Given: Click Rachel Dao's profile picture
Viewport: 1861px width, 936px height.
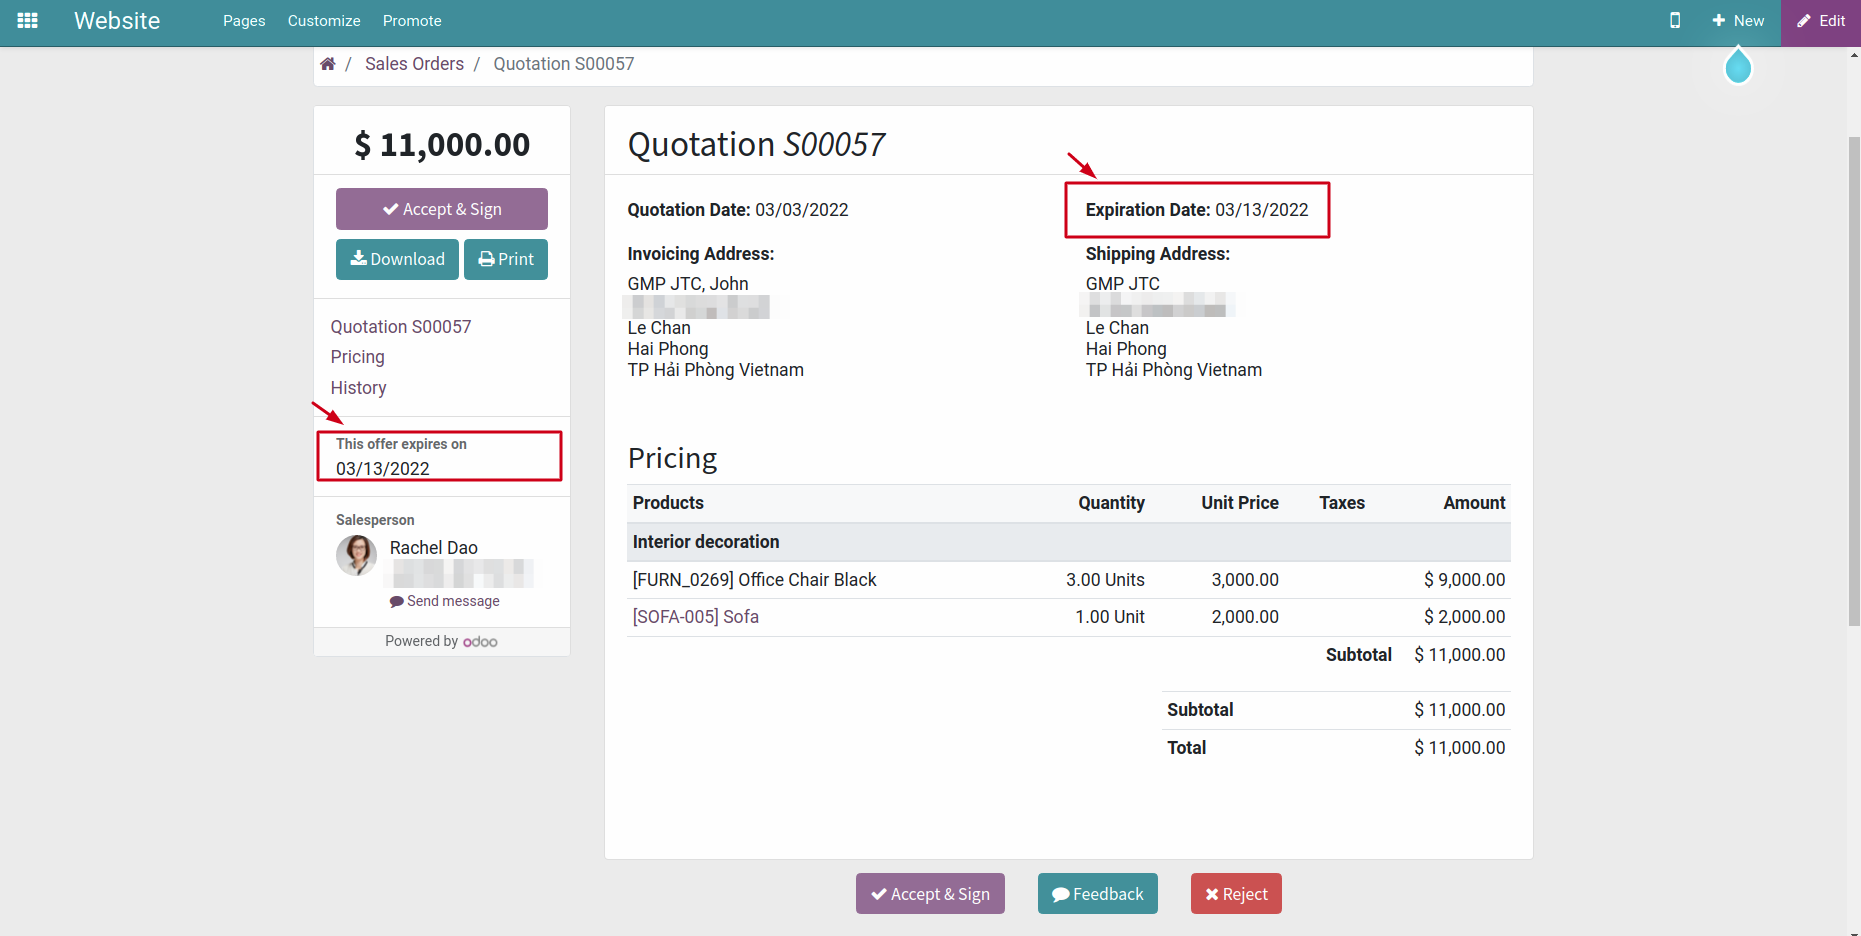Looking at the screenshot, I should point(355,556).
